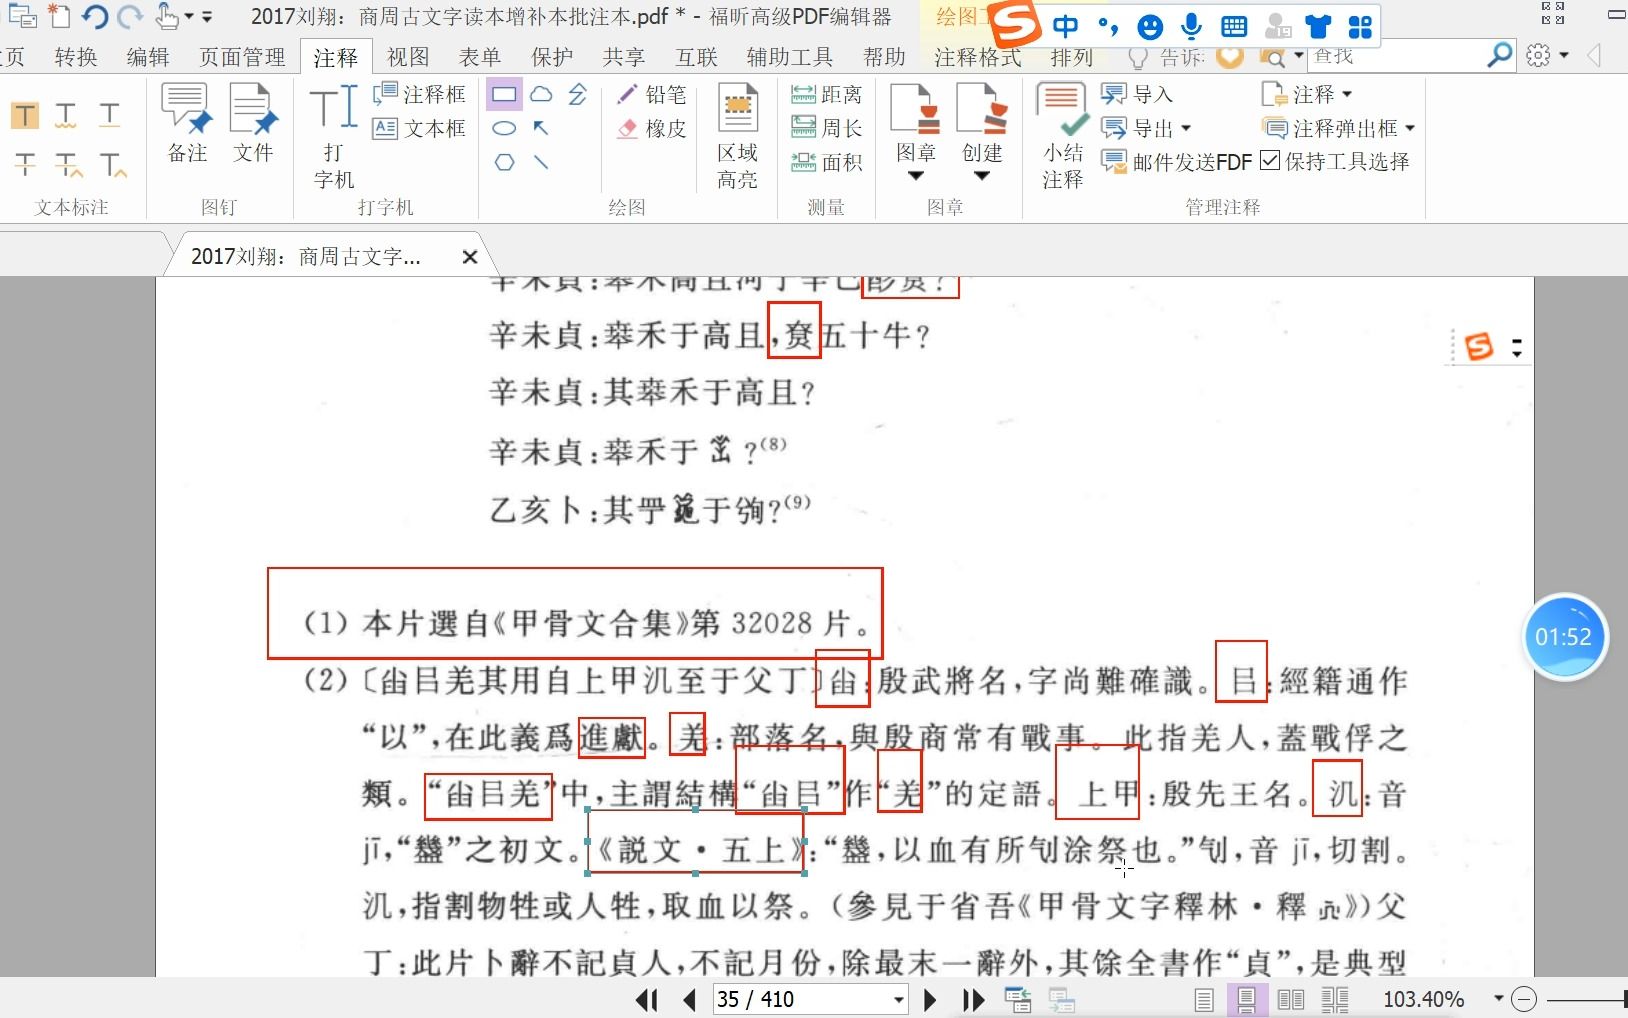Open the 视图 ribbon tab

pos(408,57)
